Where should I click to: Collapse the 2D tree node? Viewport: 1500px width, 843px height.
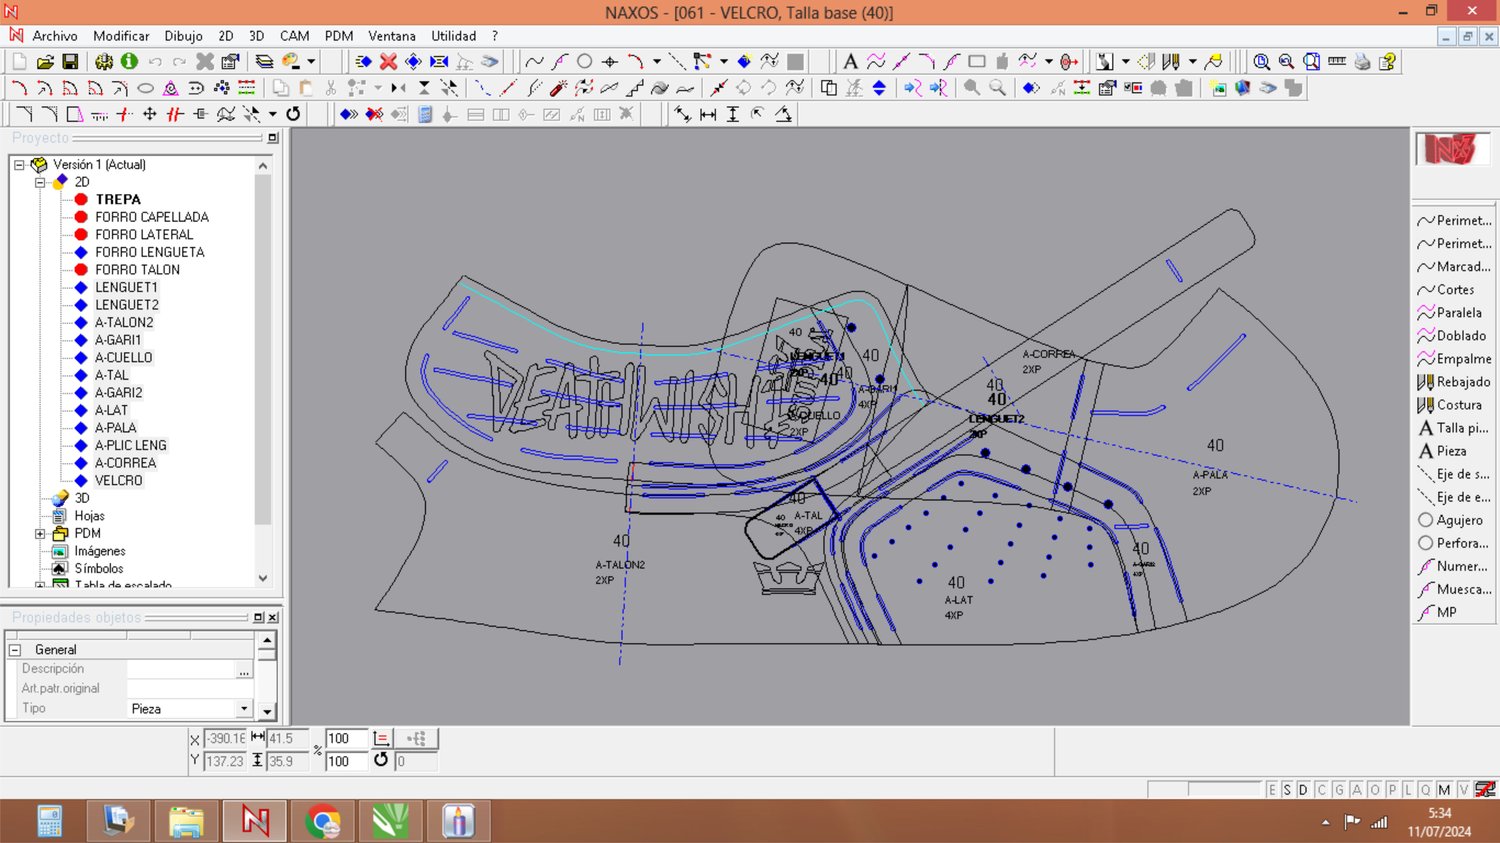(x=40, y=182)
